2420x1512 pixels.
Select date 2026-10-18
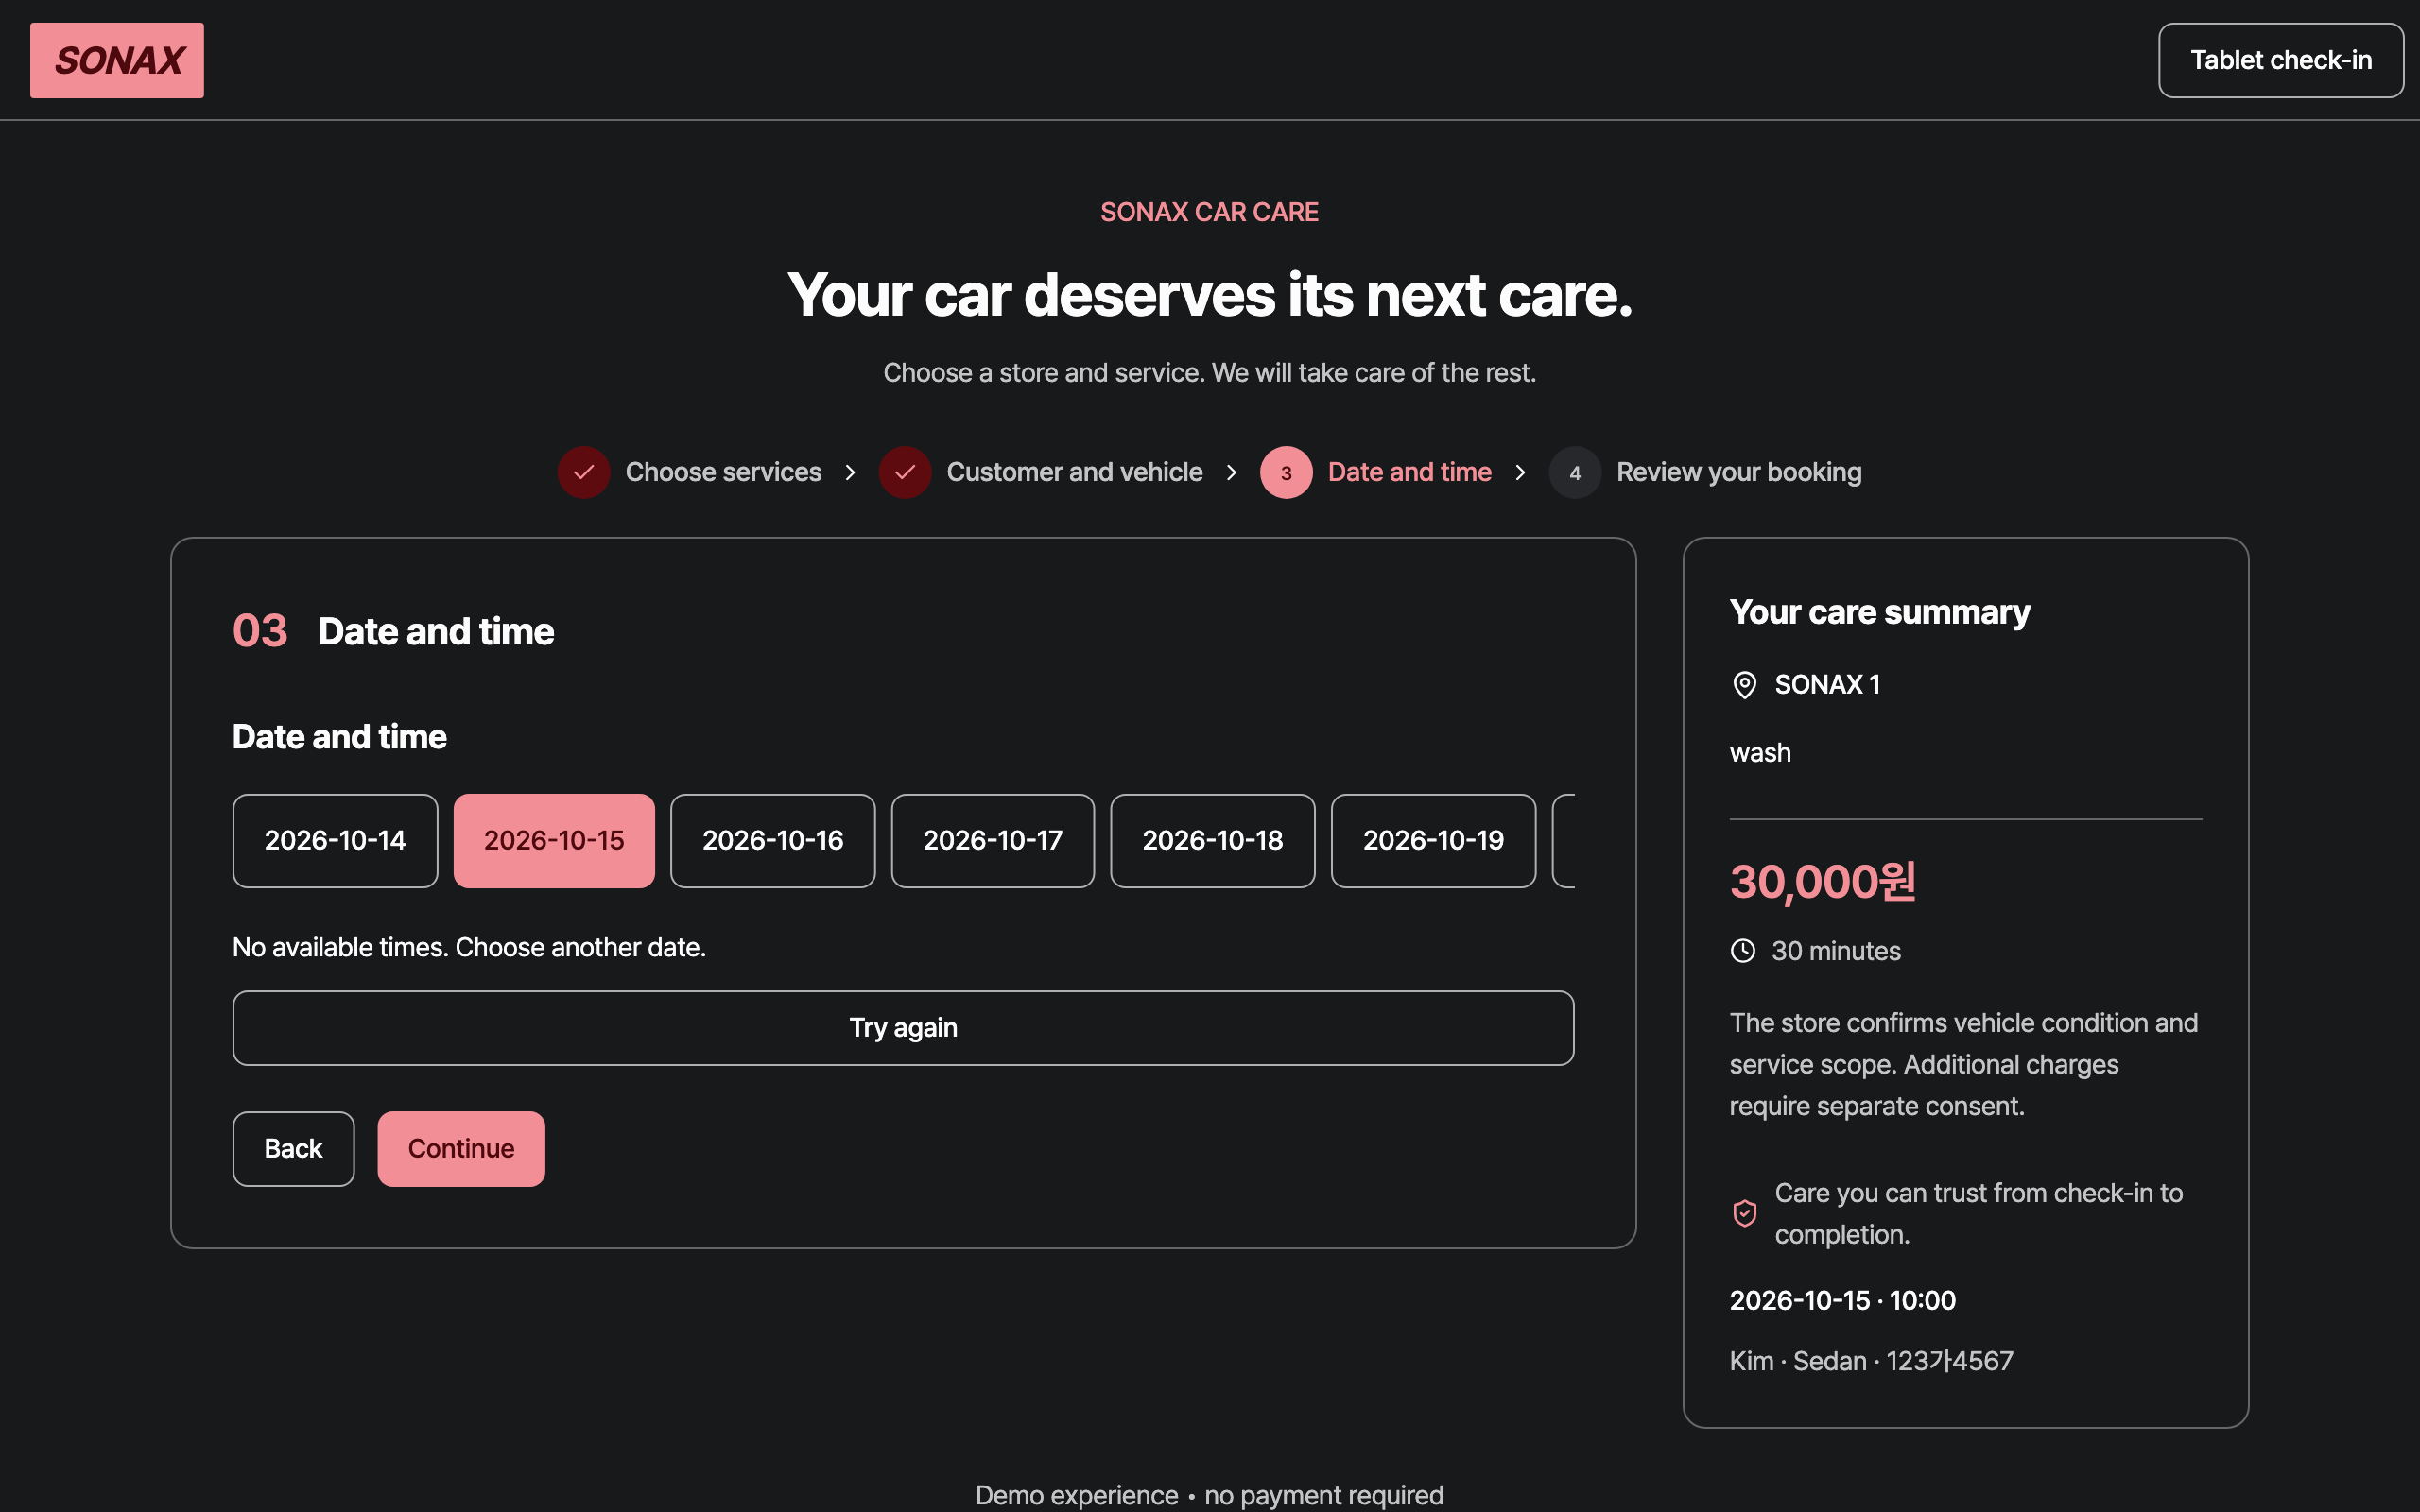coord(1213,841)
